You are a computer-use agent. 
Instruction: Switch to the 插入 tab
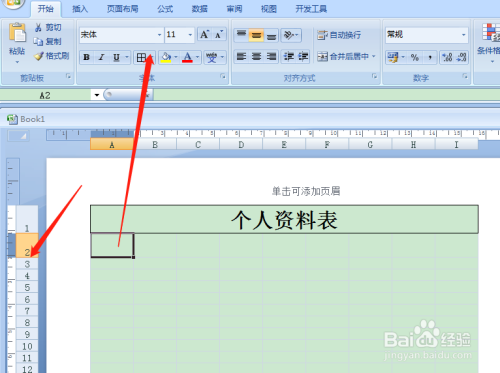(x=80, y=9)
